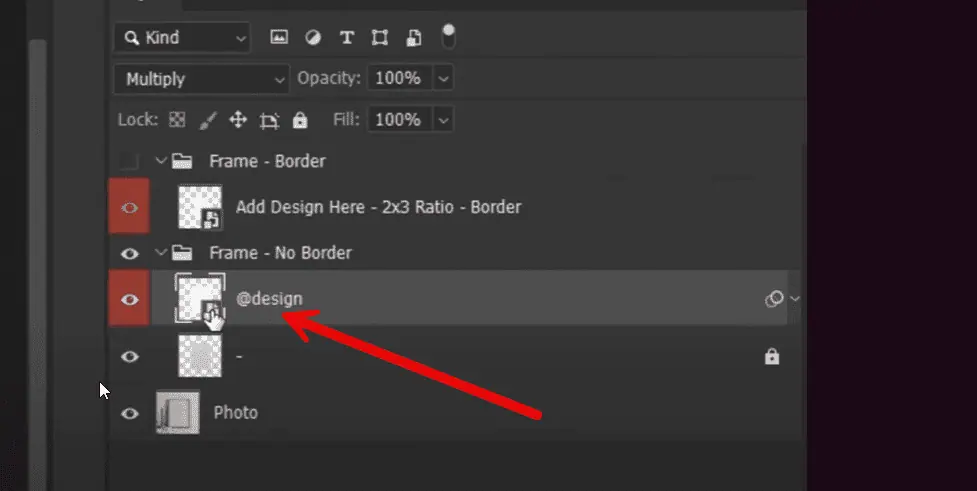
Task: Filter layers by pixel layers icon
Action: (x=279, y=38)
